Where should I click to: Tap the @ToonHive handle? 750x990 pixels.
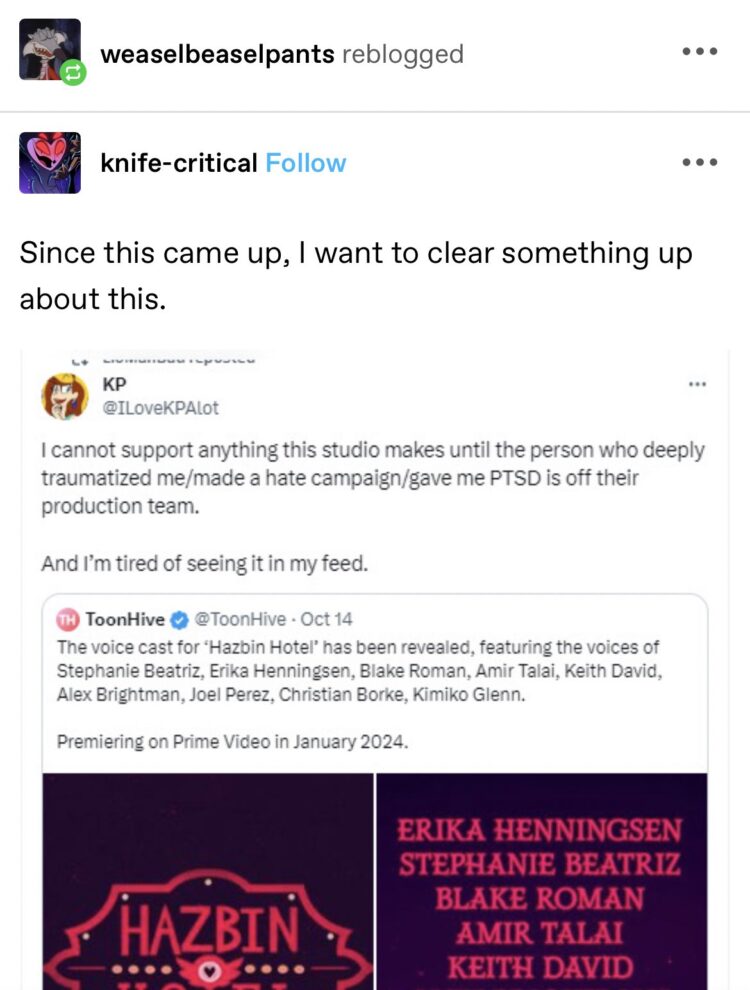(239, 619)
